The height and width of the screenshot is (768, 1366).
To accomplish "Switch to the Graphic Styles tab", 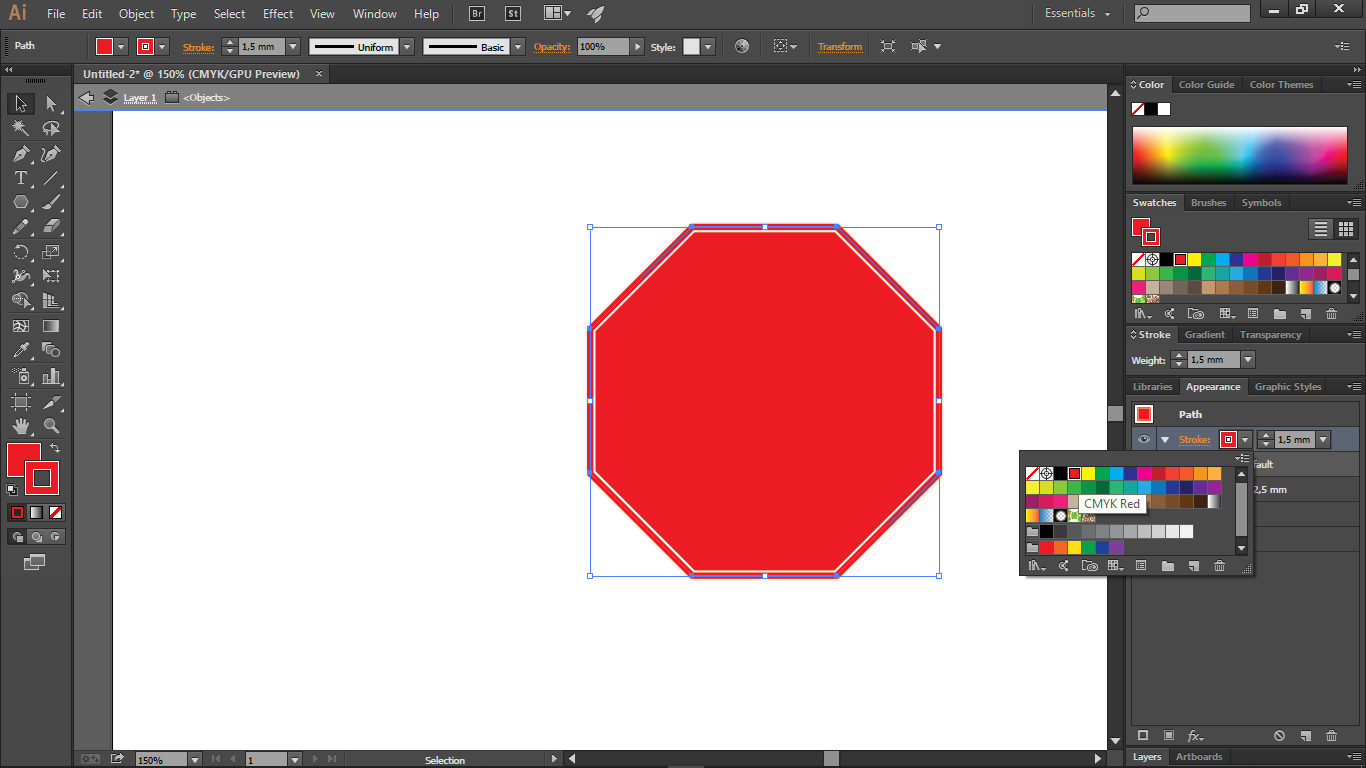I will 1288,387.
